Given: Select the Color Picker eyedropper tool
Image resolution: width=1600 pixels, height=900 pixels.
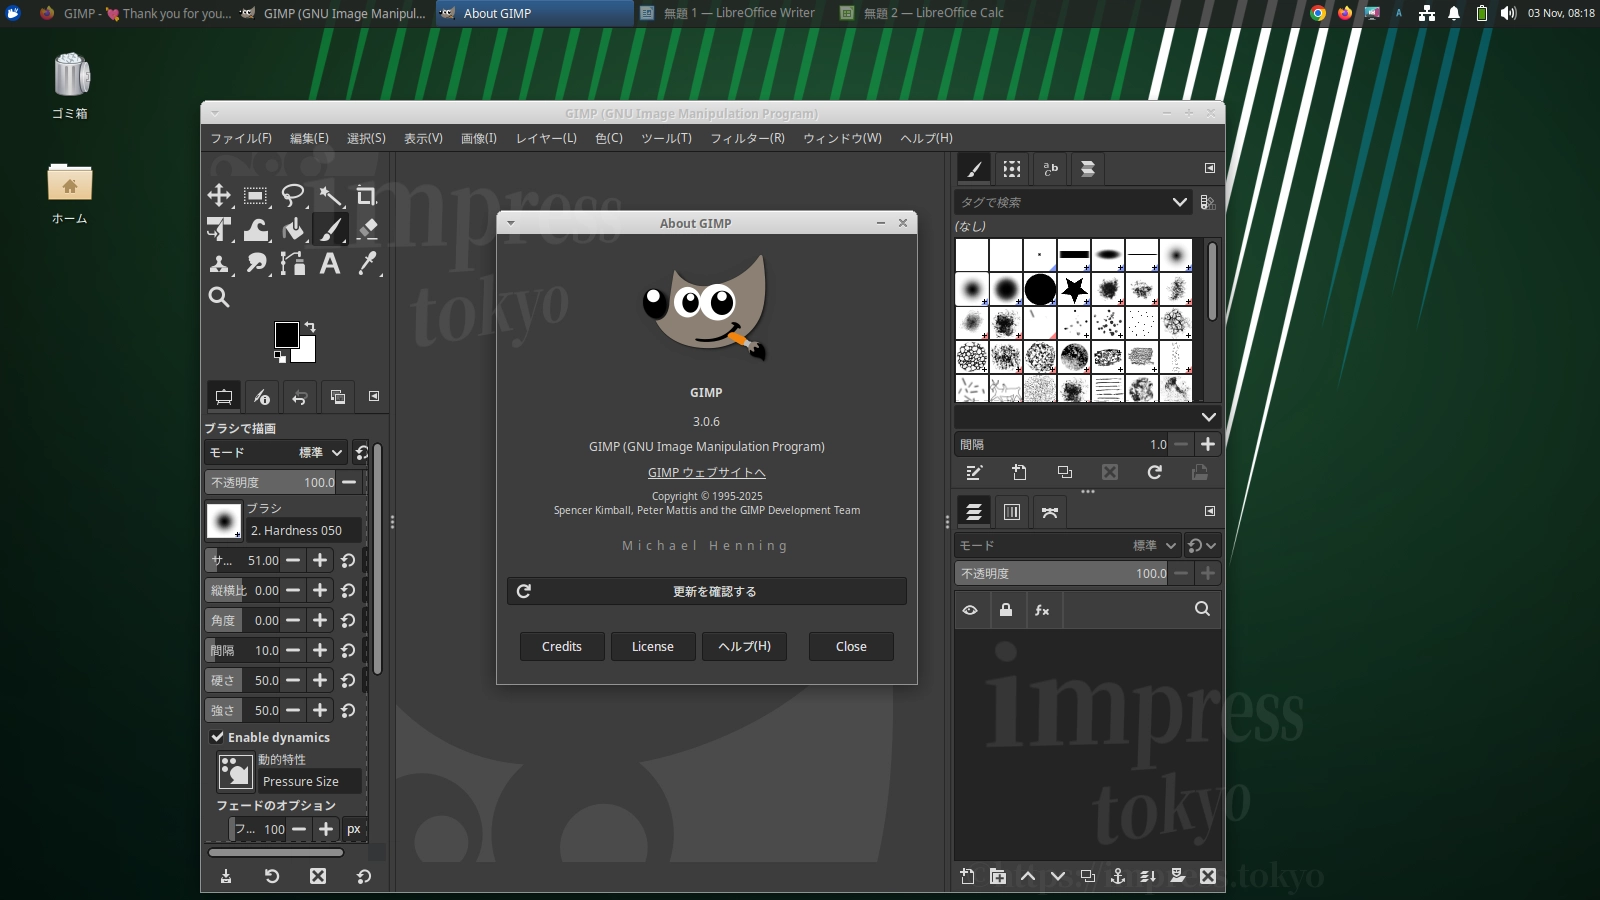Looking at the screenshot, I should click(367, 263).
